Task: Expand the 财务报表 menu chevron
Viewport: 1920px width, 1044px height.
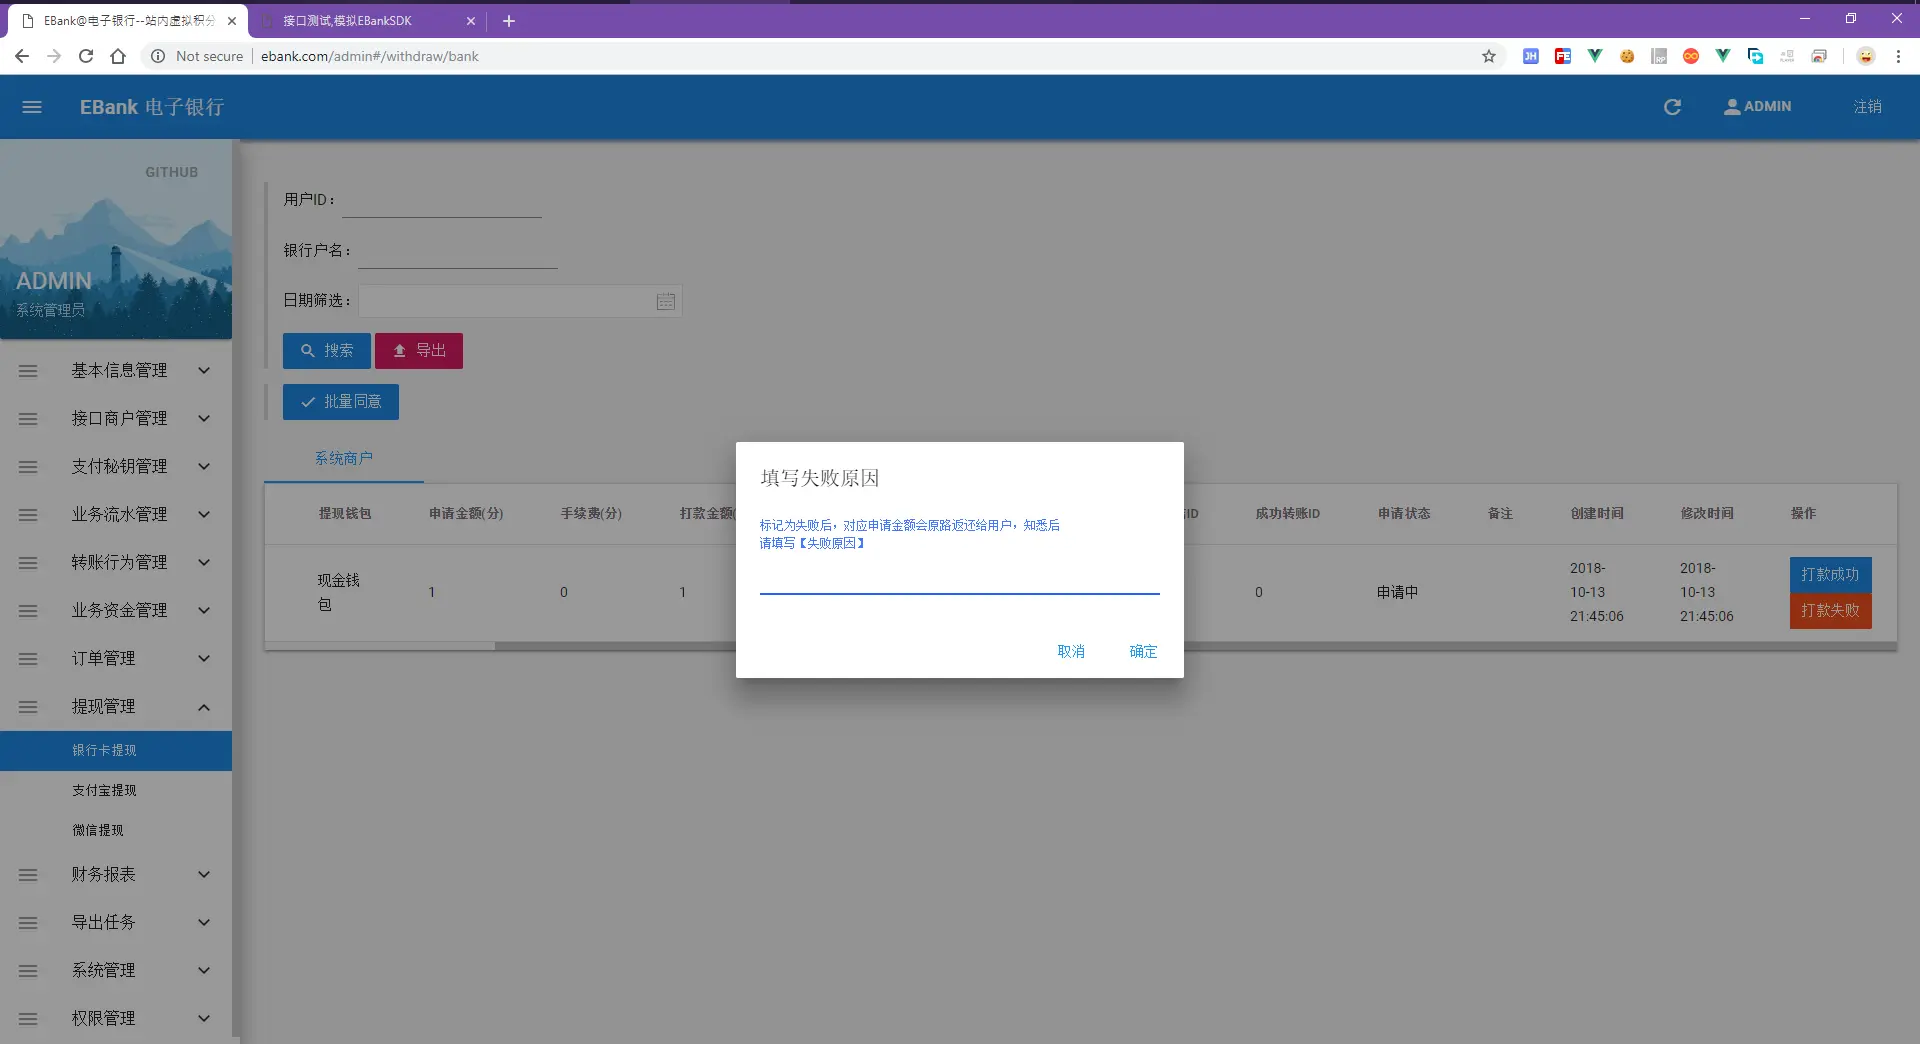Action: [x=204, y=875]
